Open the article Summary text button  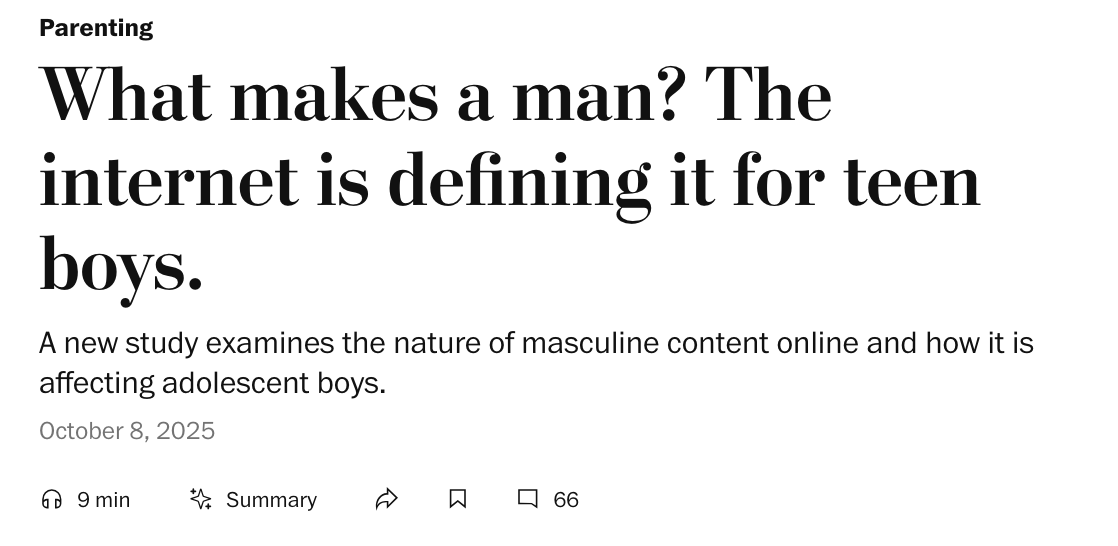click(271, 499)
